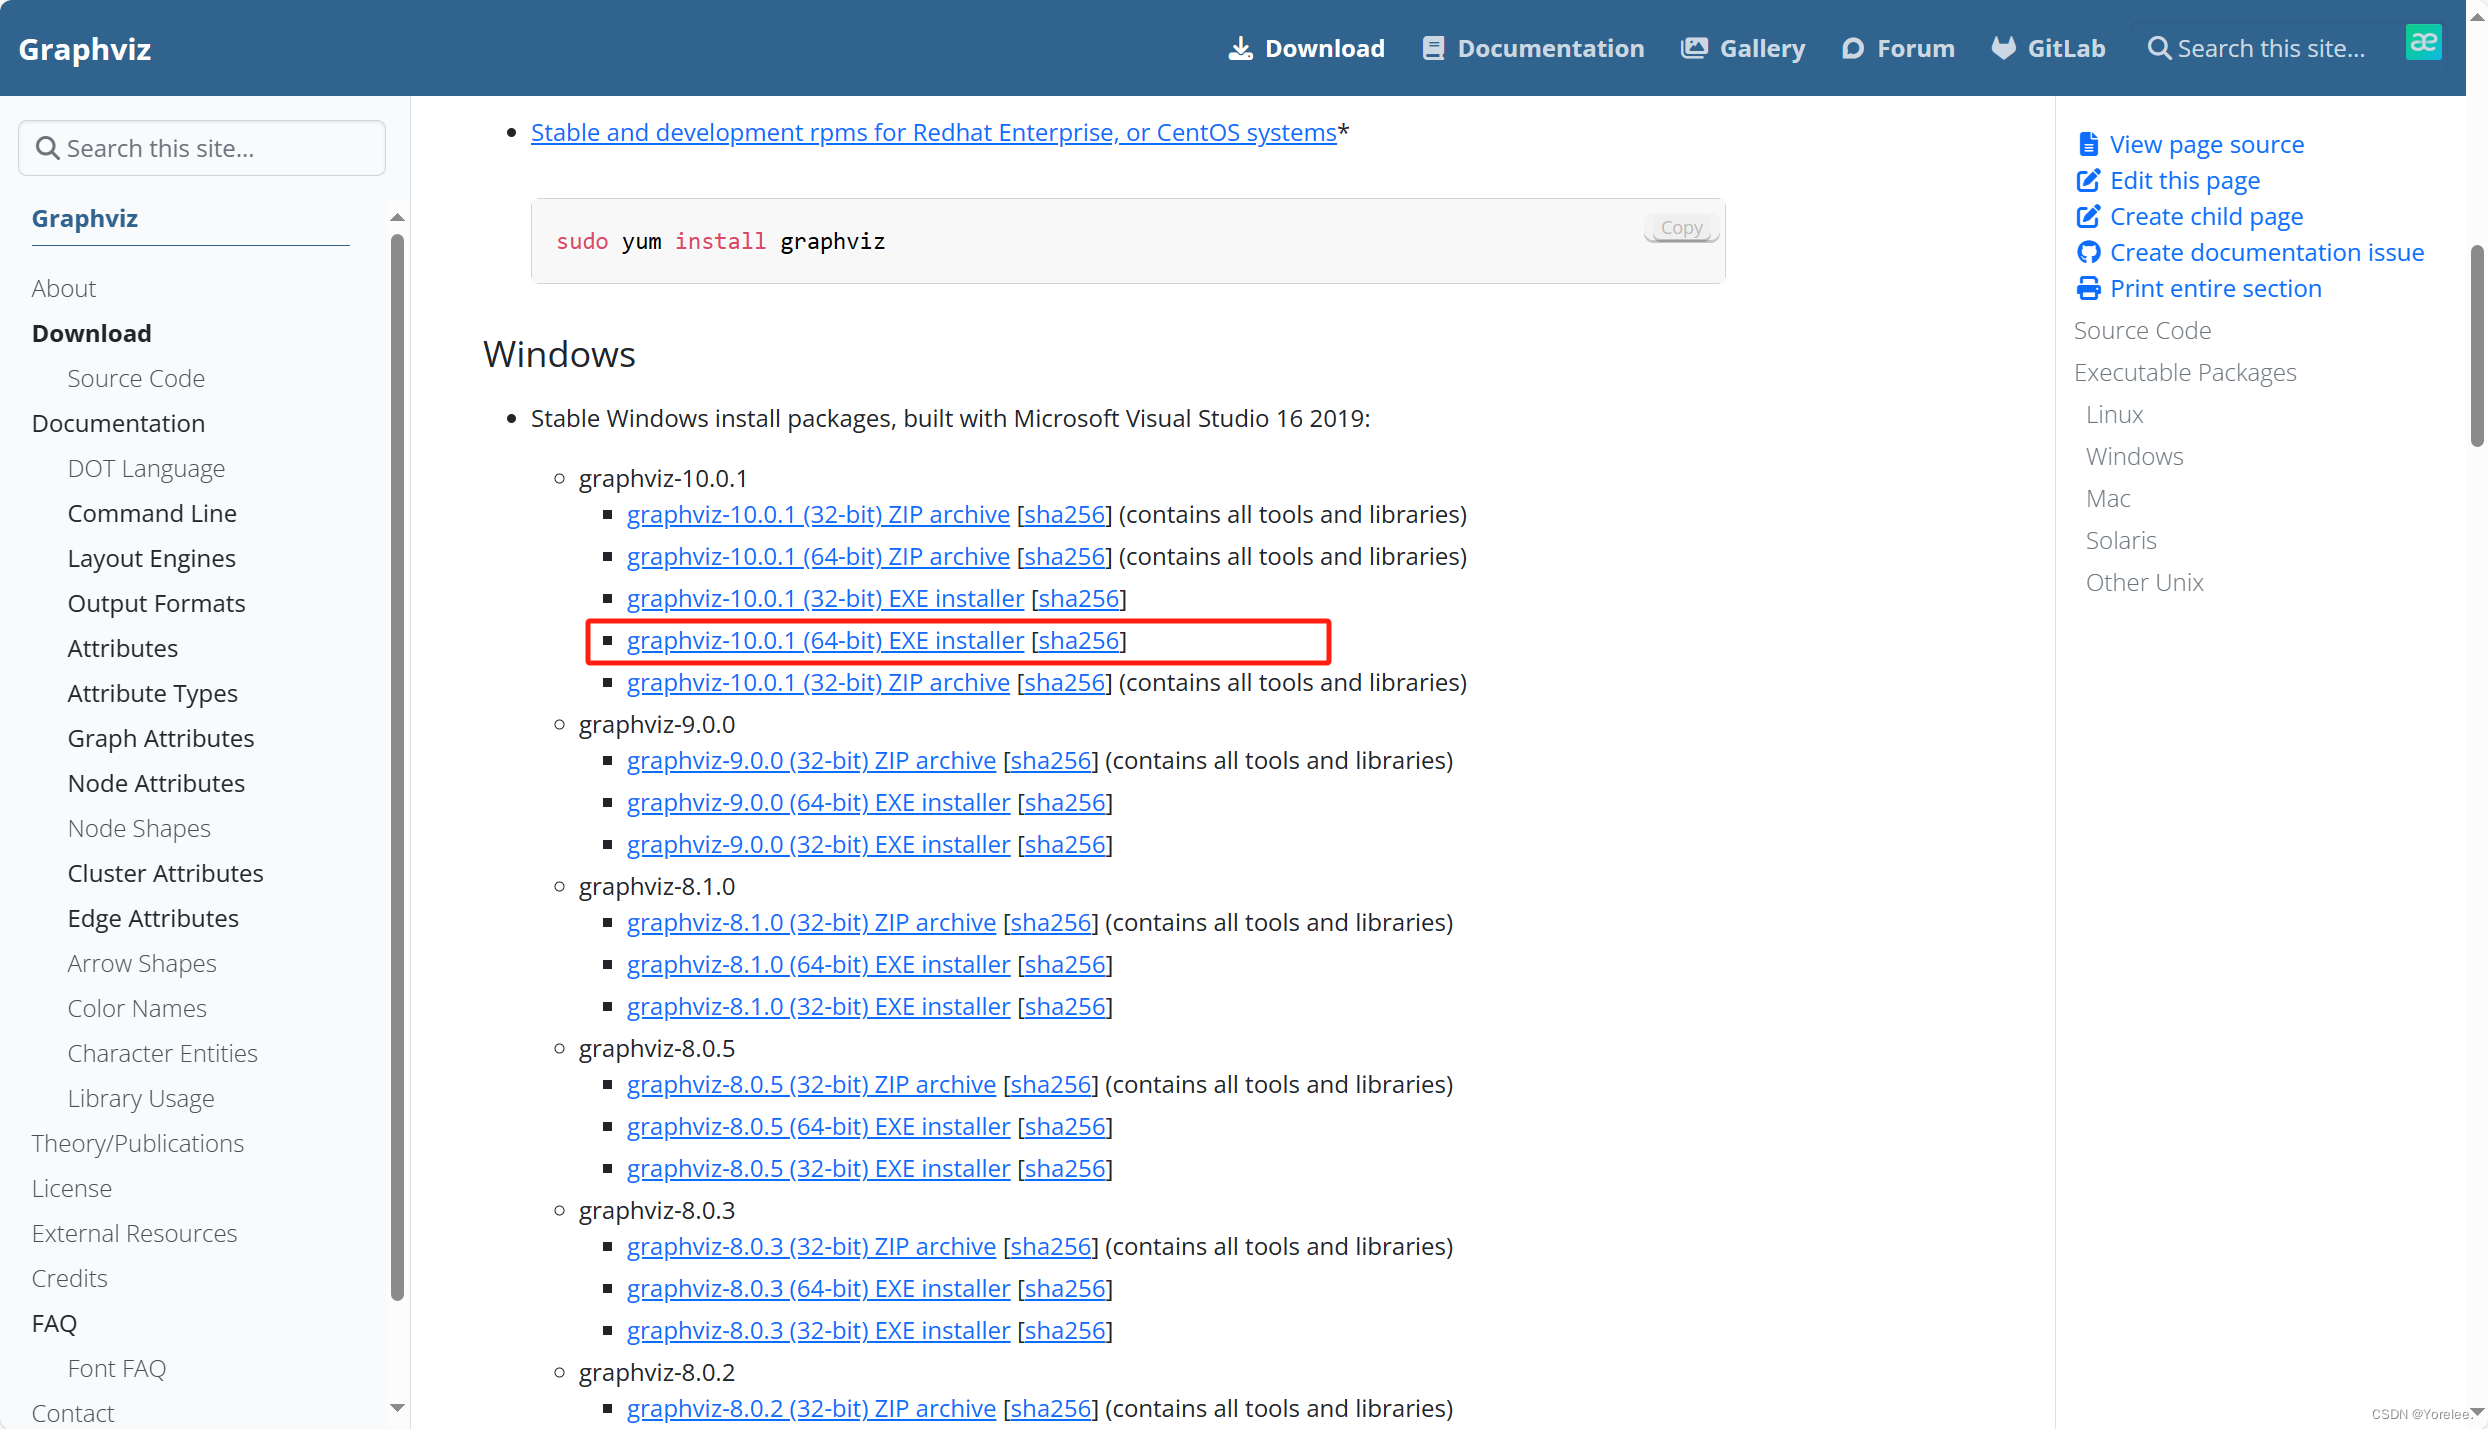Click the GitLab fox icon
The height and width of the screenshot is (1429, 2488).
[x=2003, y=48]
